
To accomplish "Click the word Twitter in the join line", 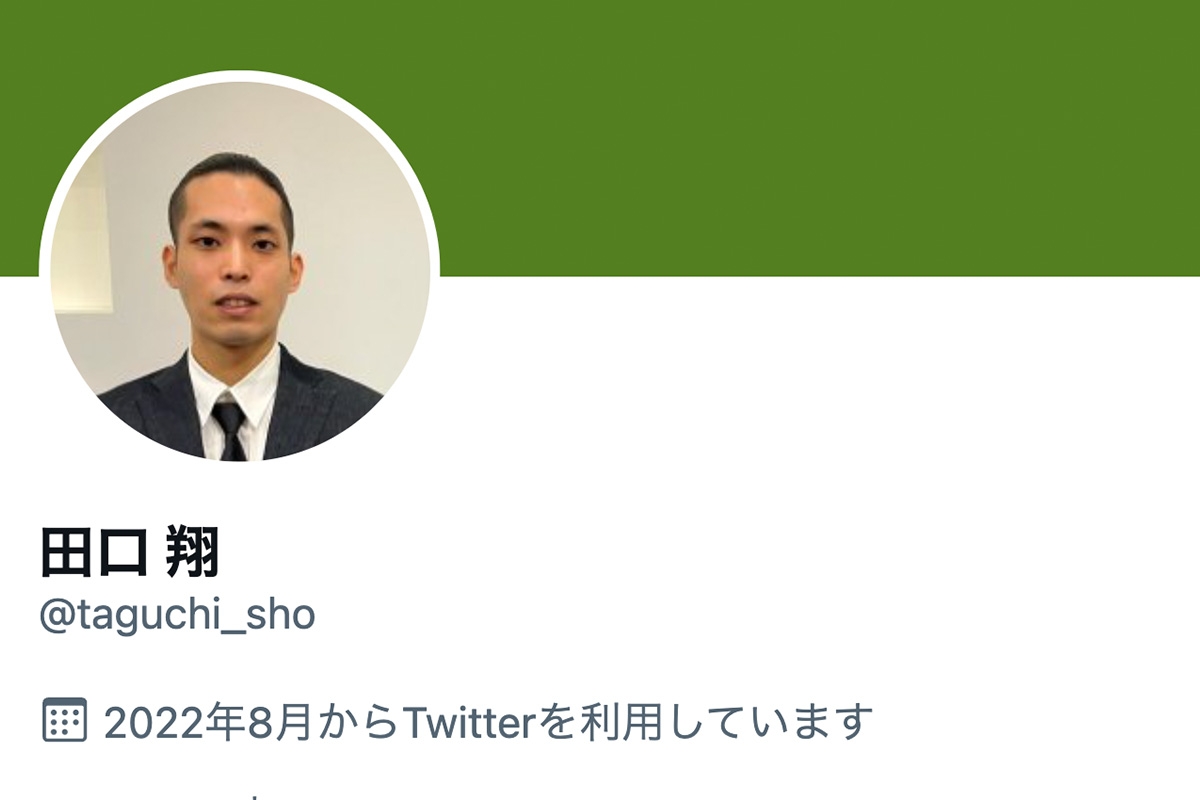I will click(x=470, y=721).
